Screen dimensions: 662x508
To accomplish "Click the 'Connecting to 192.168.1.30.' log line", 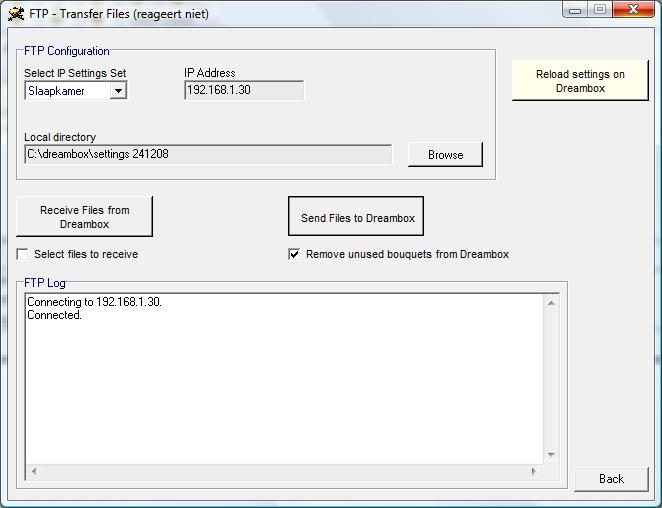I will tap(95, 302).
